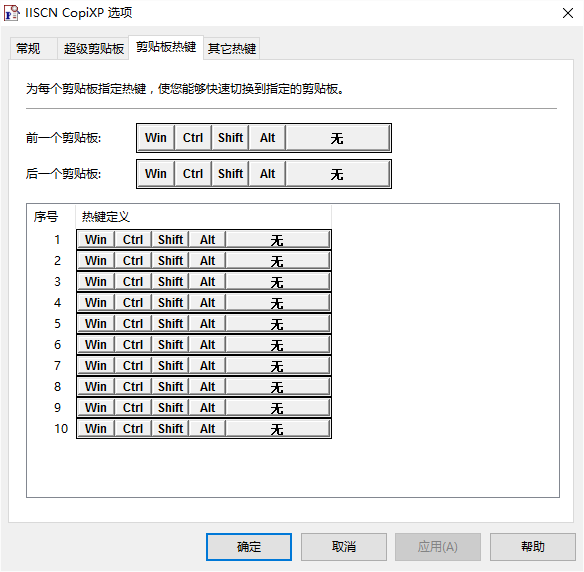584x572 pixels.
Task: Select row number 1 in the list
Action: pos(57,239)
